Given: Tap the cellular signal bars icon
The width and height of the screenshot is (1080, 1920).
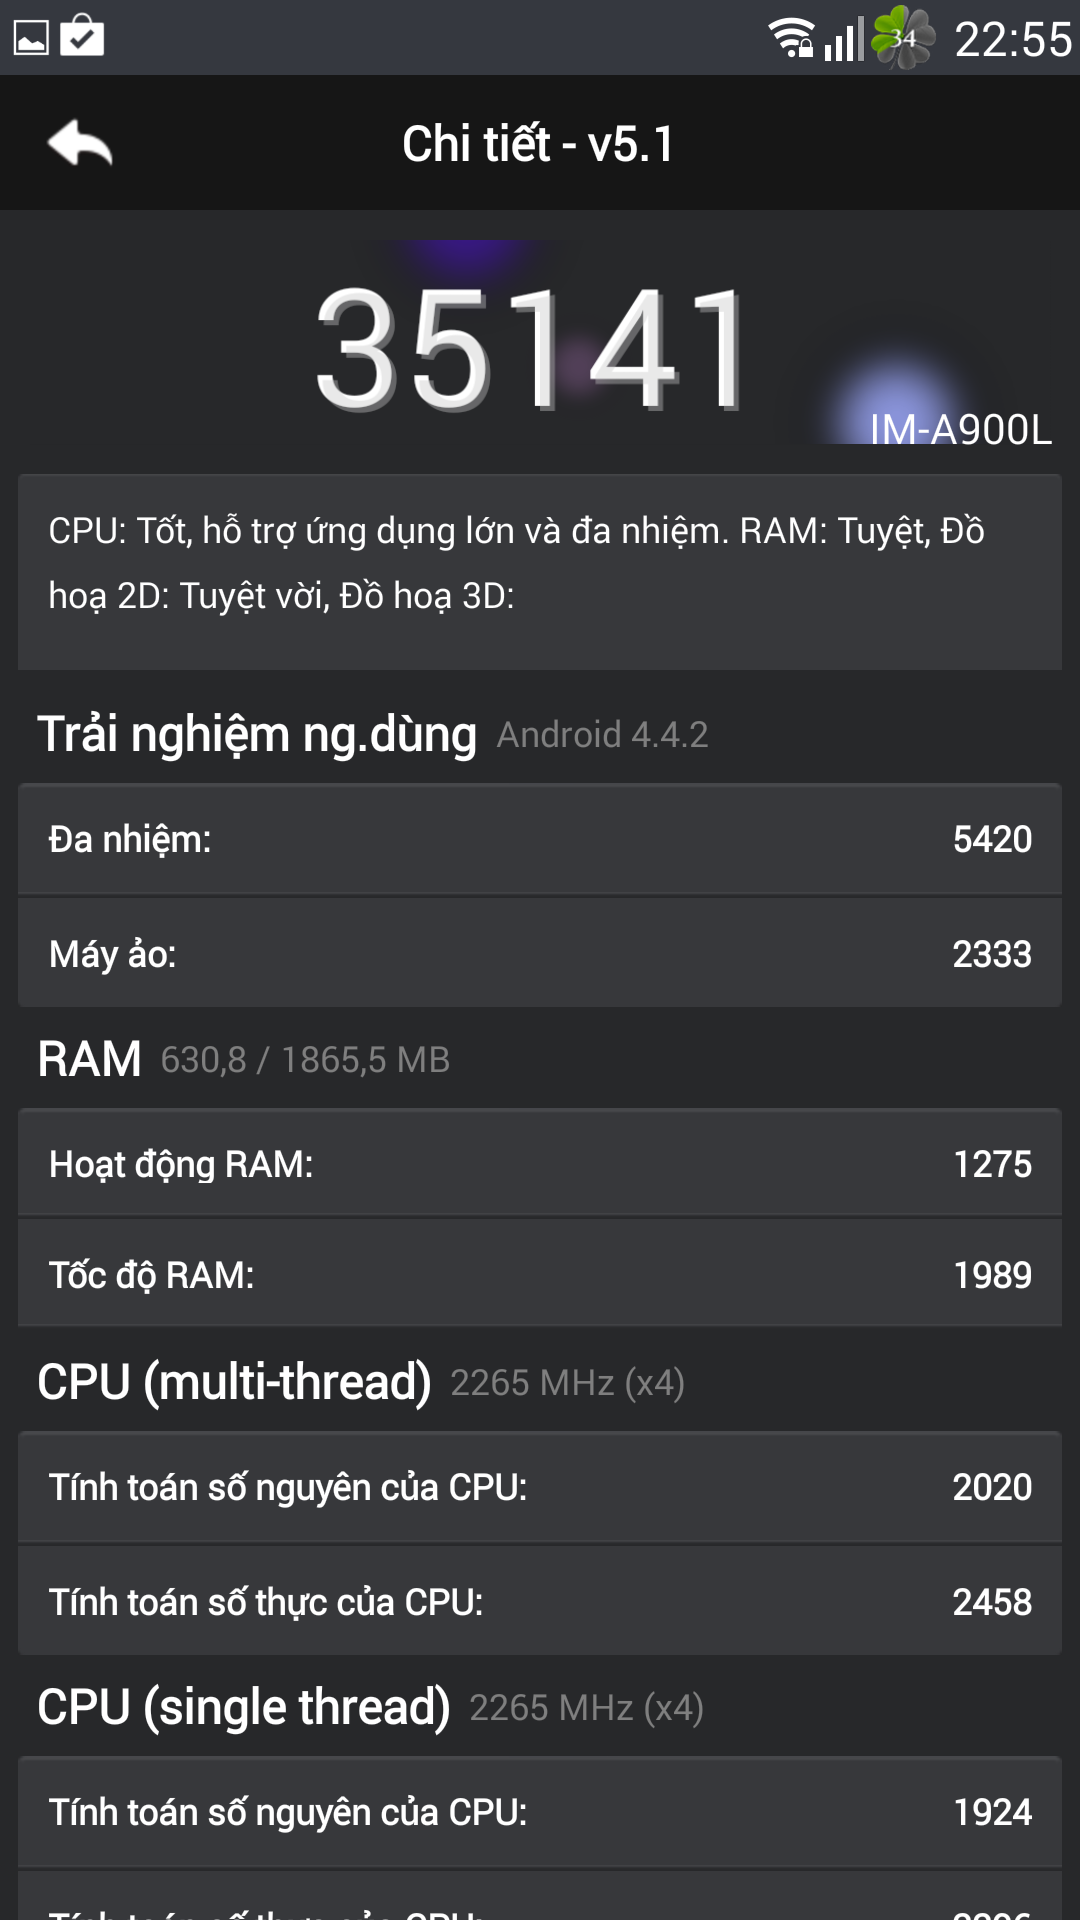Looking at the screenshot, I should point(843,40).
